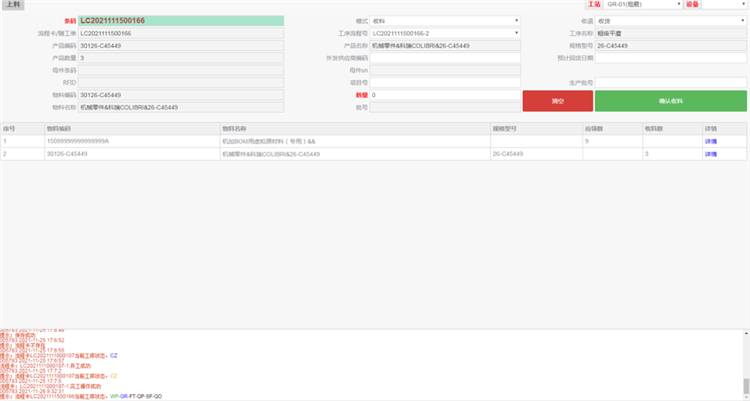
Task: Open the 设备 equipment dropdown
Action: [728, 5]
